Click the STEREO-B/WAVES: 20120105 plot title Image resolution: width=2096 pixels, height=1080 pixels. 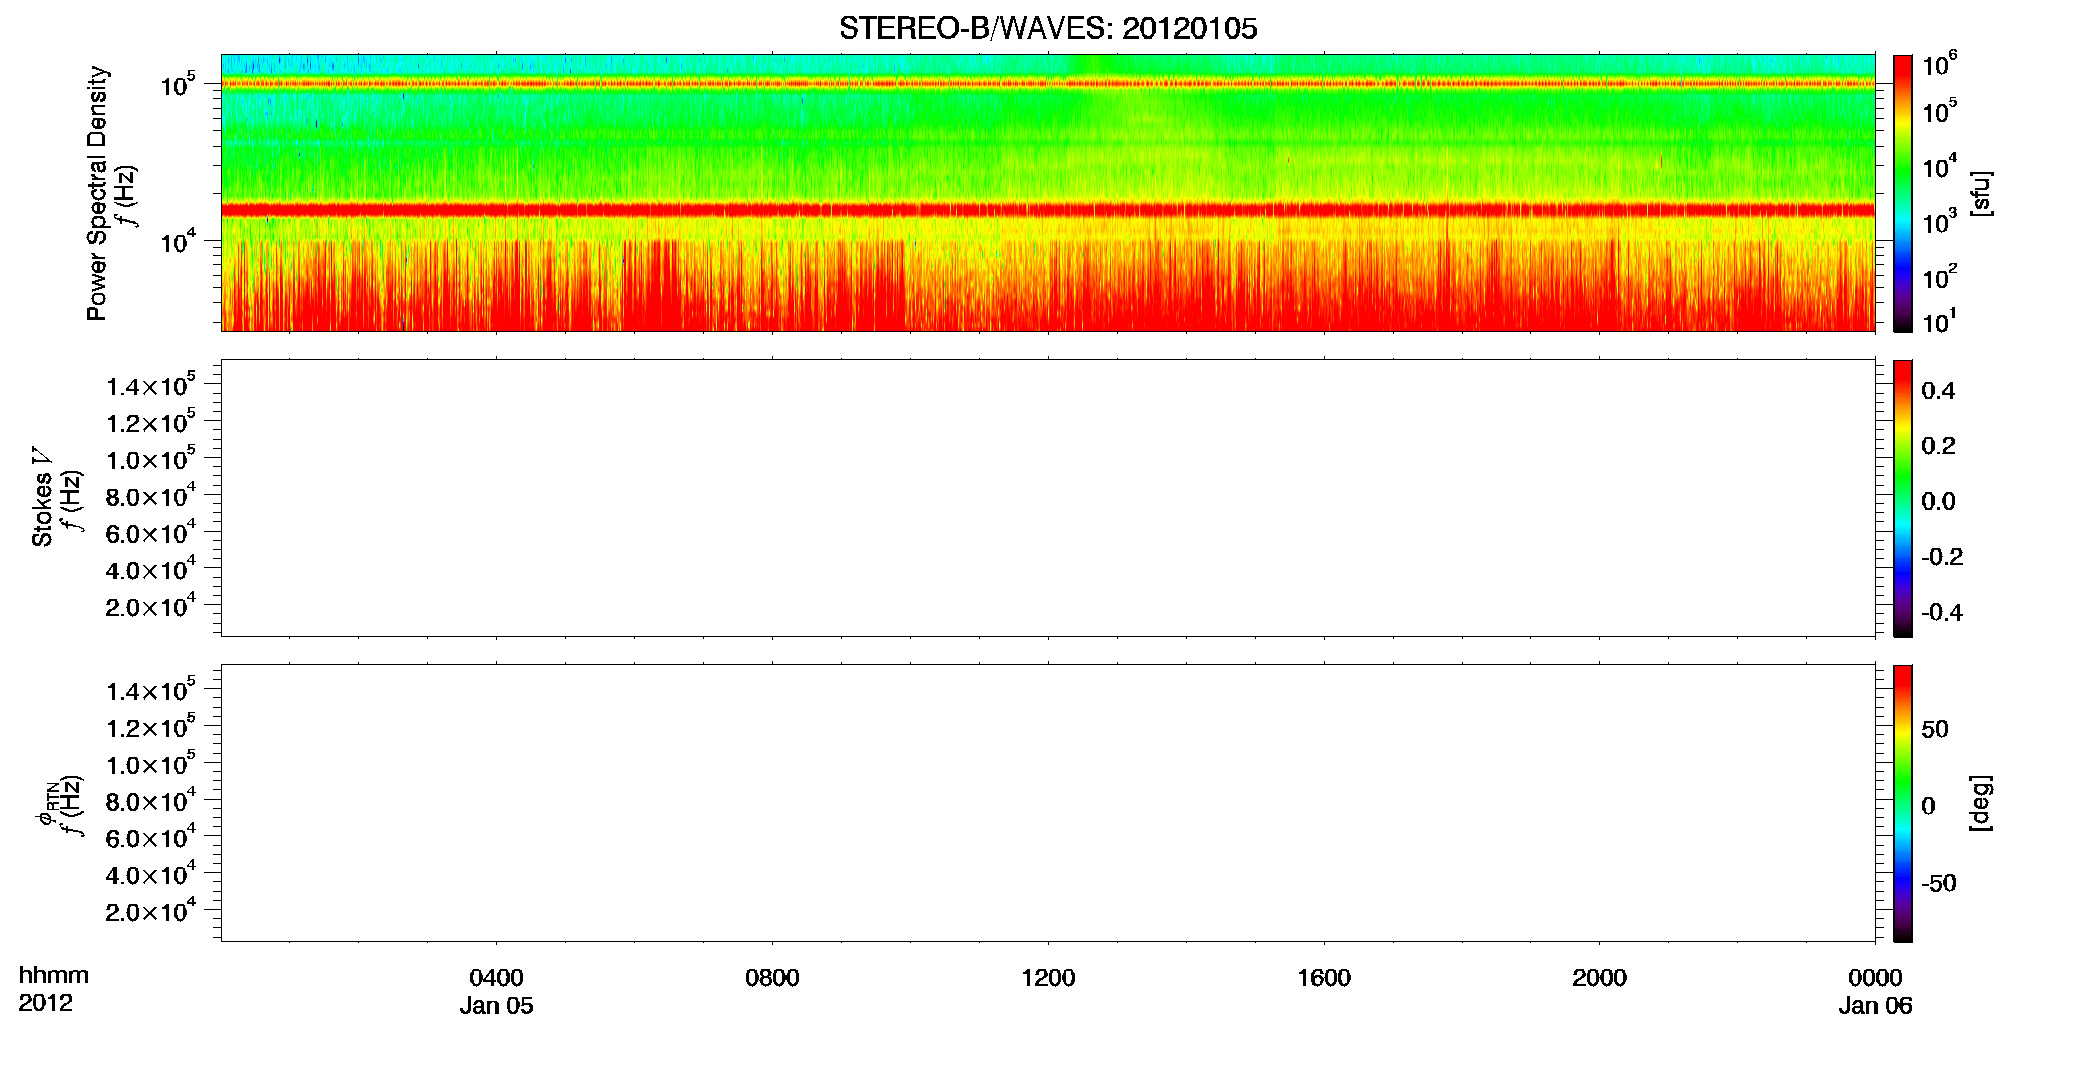click(1048, 29)
